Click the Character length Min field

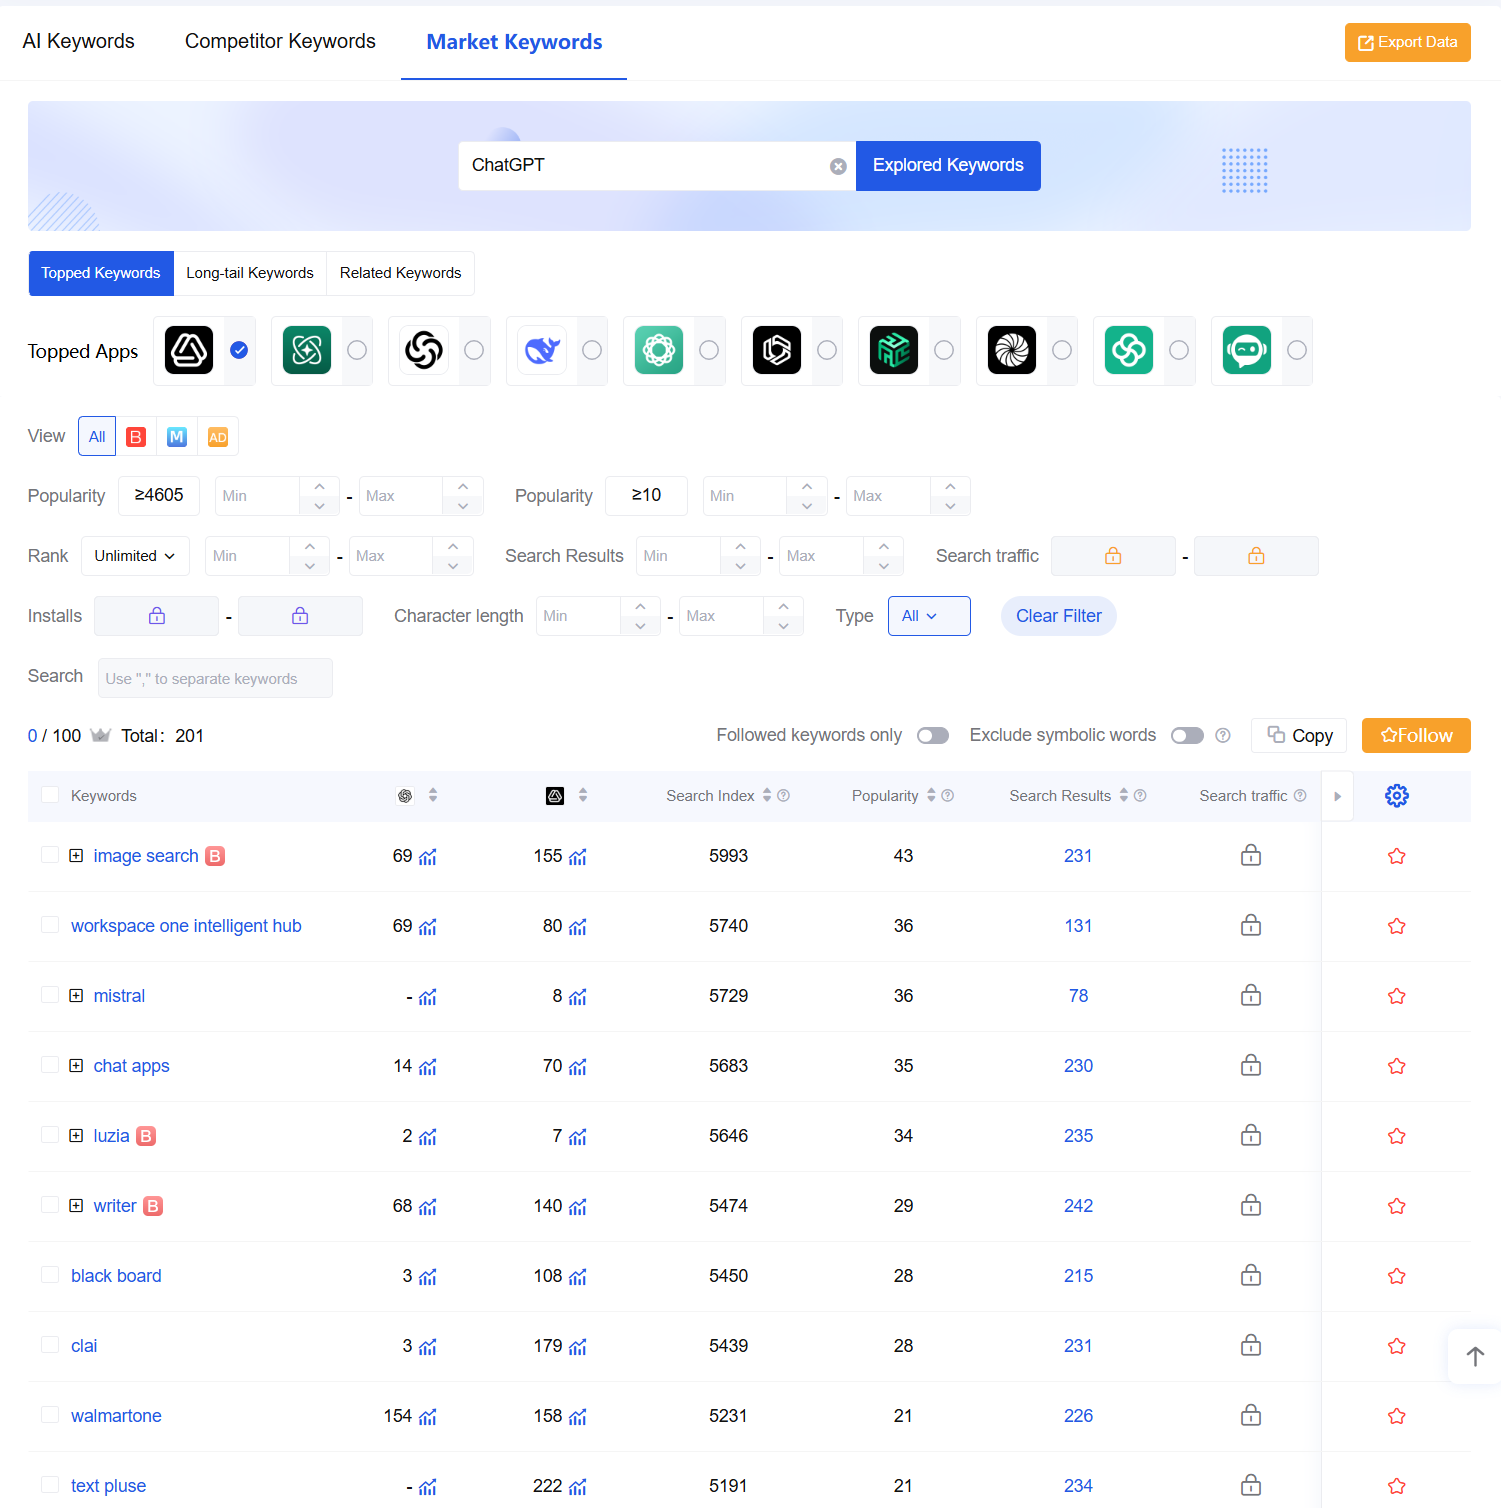pos(580,616)
